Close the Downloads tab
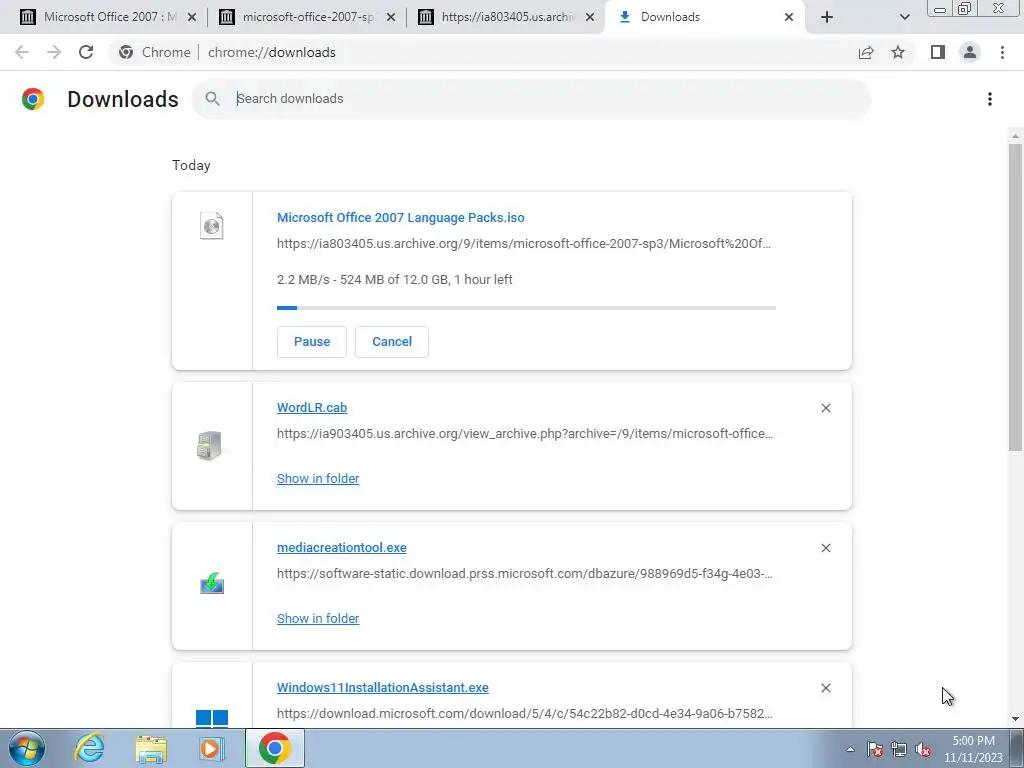Image resolution: width=1024 pixels, height=768 pixels. tap(789, 18)
